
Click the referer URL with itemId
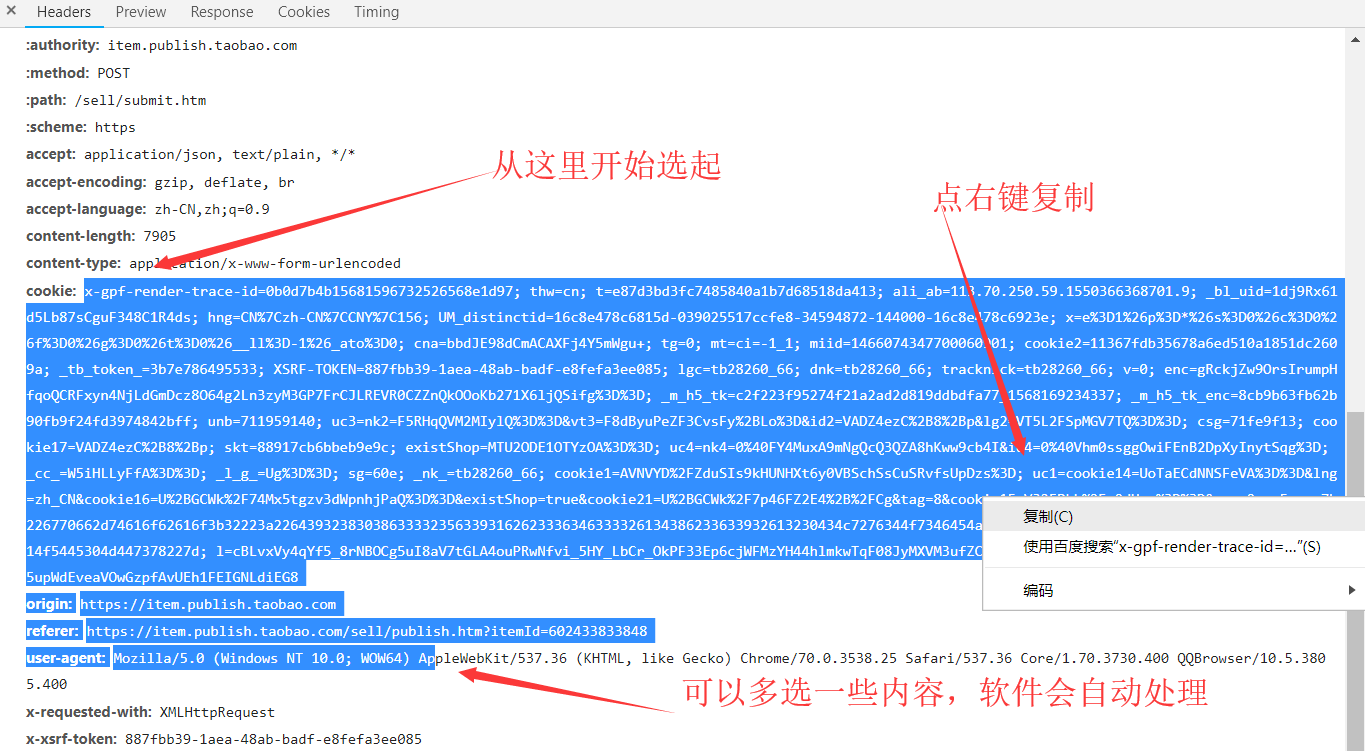[366, 631]
